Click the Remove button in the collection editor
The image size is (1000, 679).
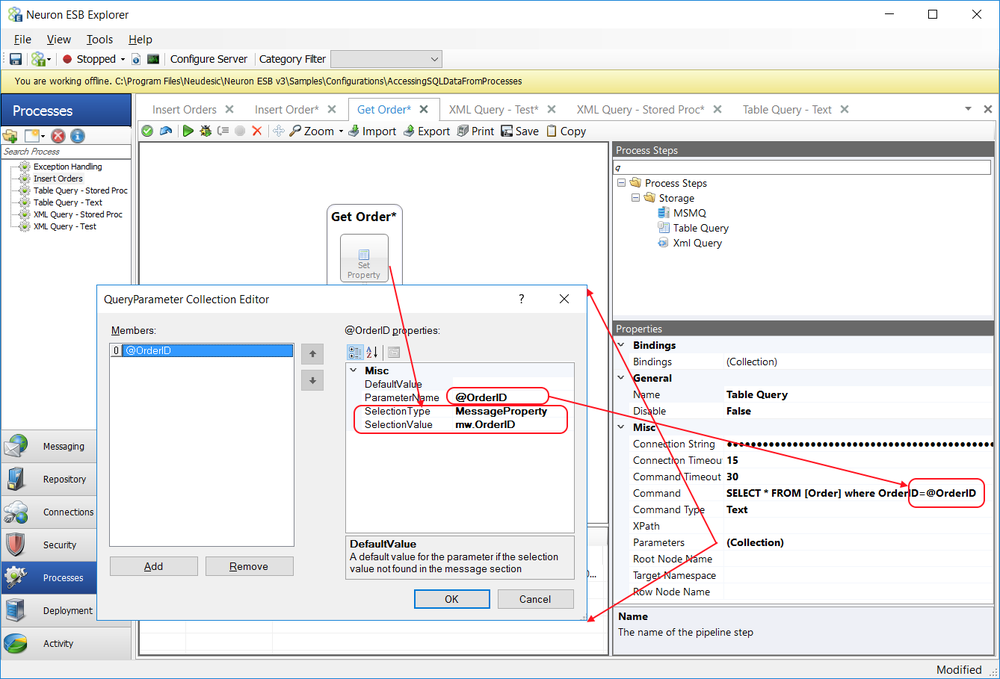249,566
